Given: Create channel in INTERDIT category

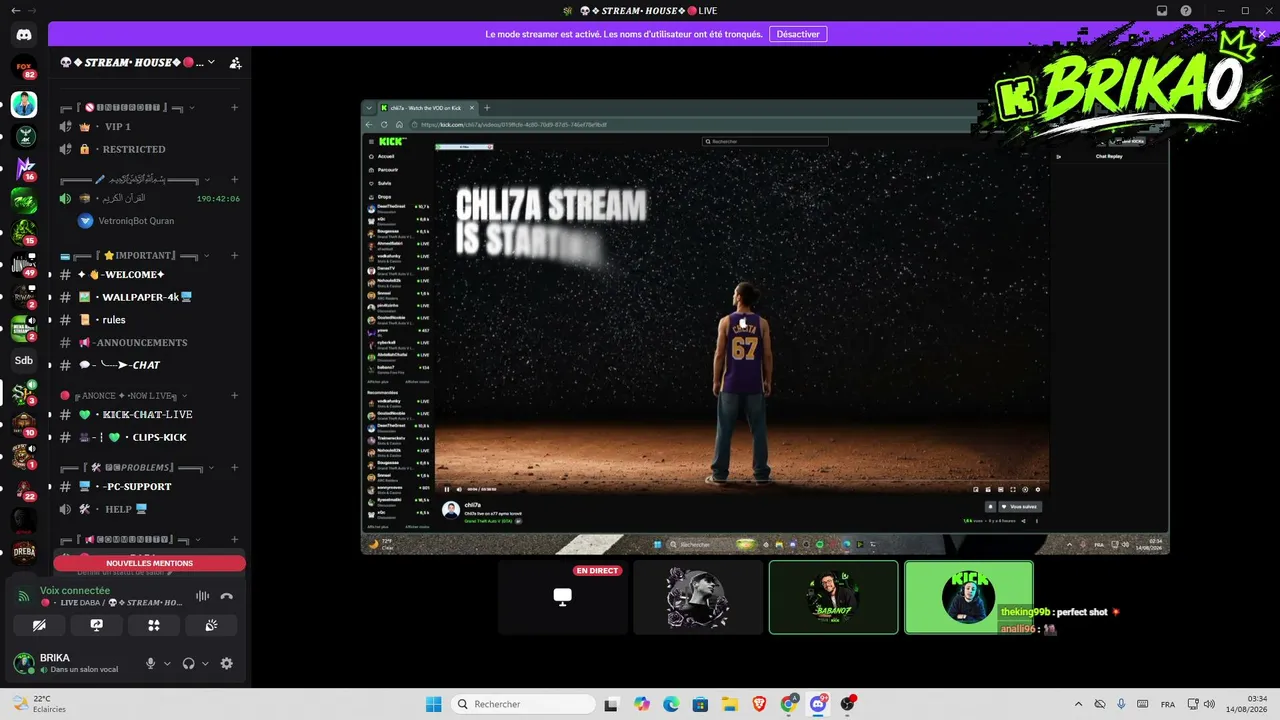Looking at the screenshot, I should [x=235, y=107].
